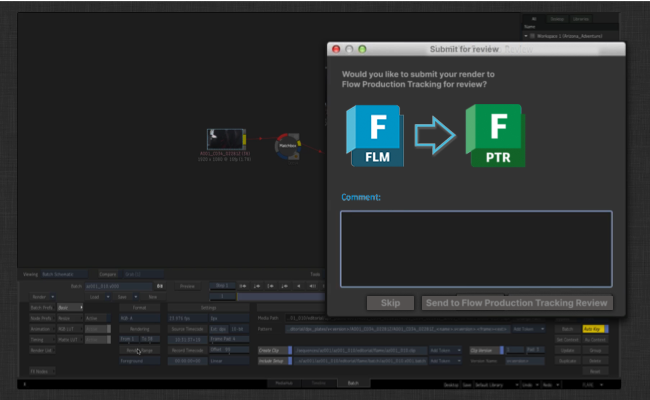Click the play-backward triangle icon

(x=298, y=286)
